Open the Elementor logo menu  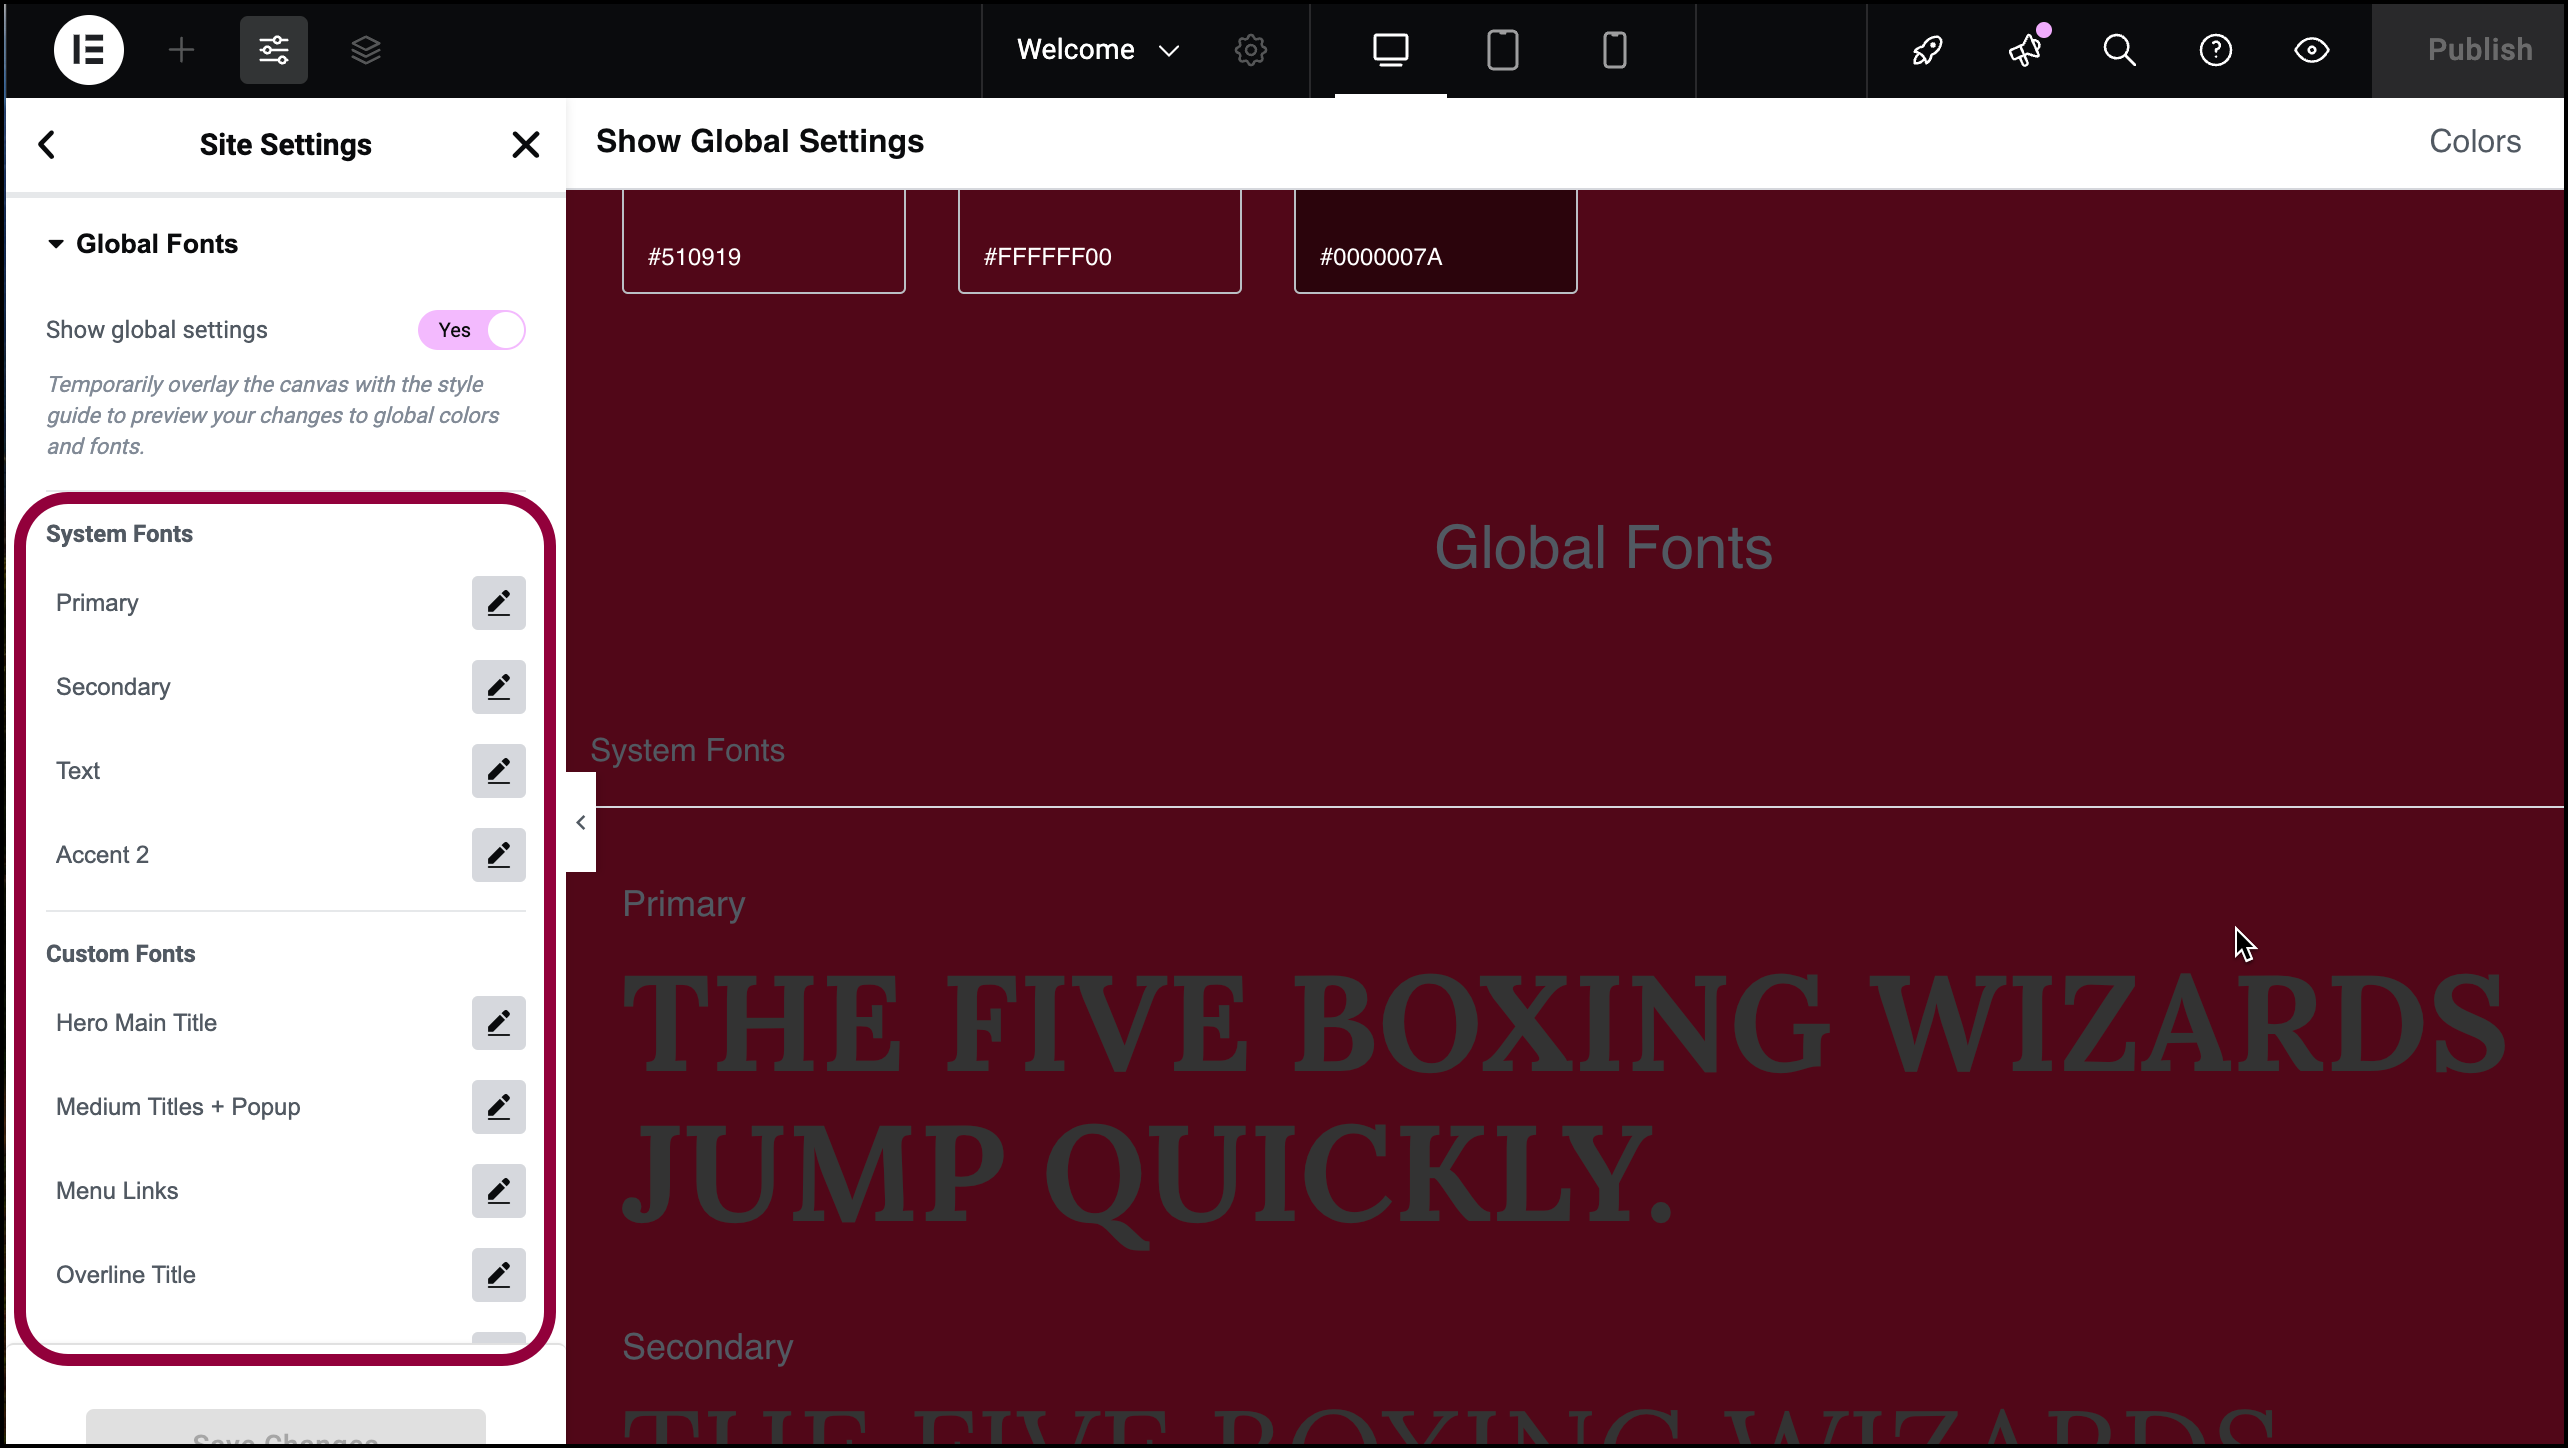(88, 50)
